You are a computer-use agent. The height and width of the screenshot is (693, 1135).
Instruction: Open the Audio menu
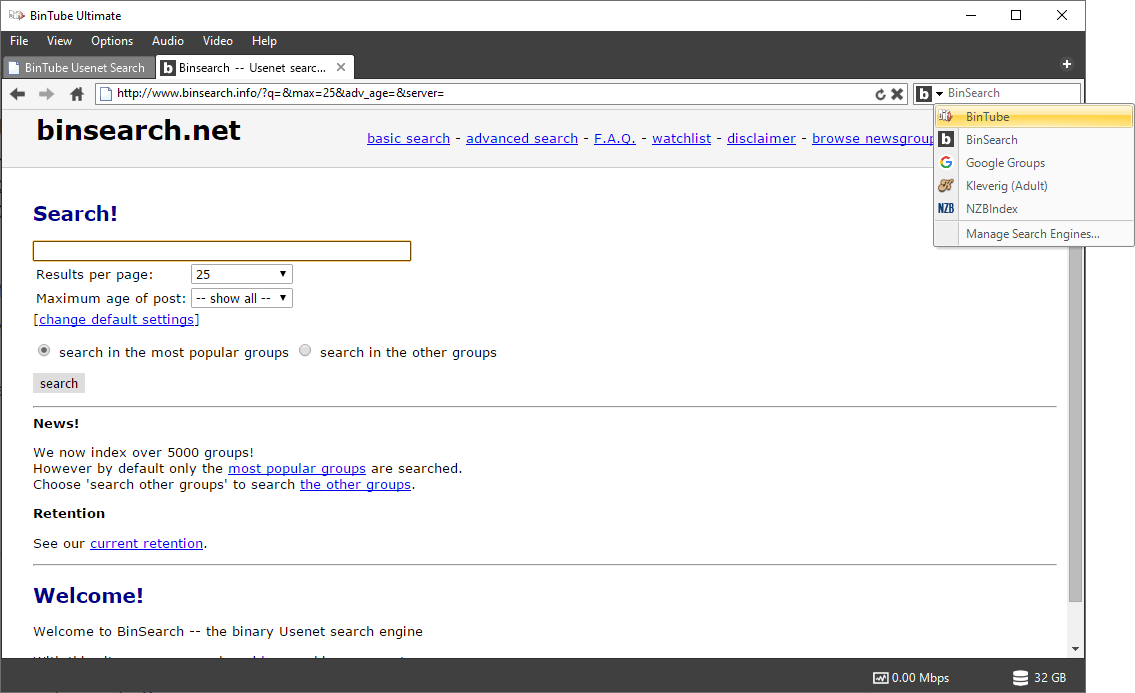[168, 41]
